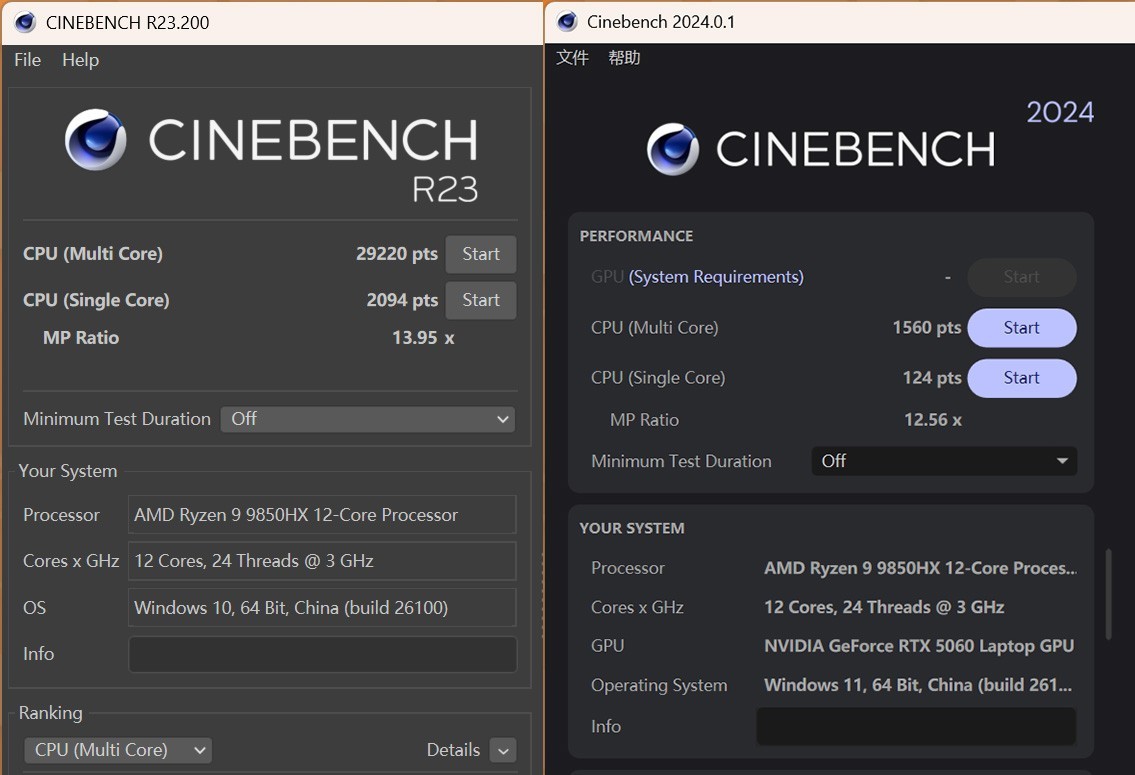This screenshot has width=1135, height=775.
Task: Open the 帮助 menu in Cinebench 2024
Action: (x=624, y=58)
